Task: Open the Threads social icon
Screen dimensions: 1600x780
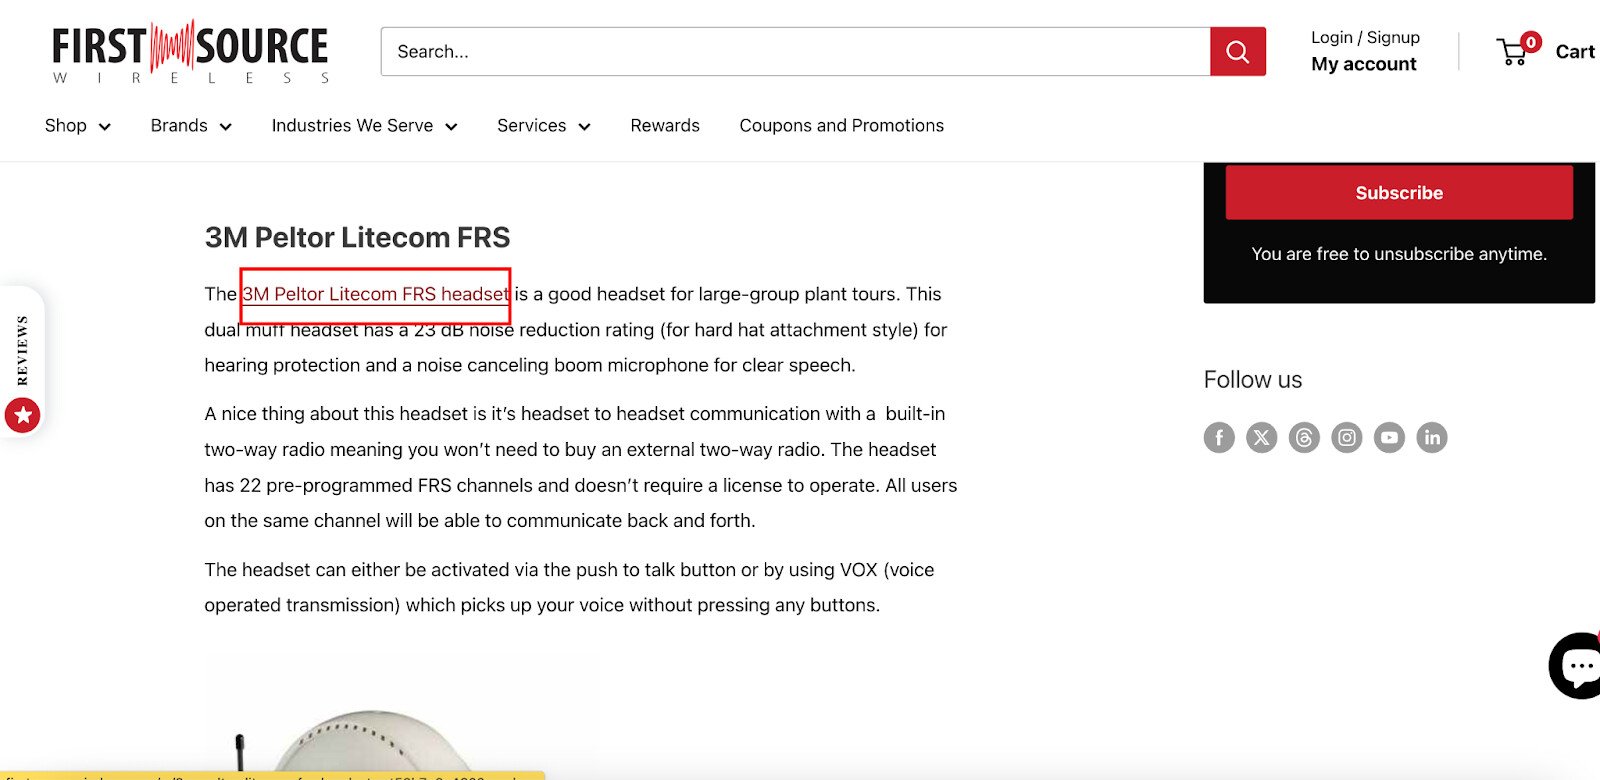Action: 1304,437
